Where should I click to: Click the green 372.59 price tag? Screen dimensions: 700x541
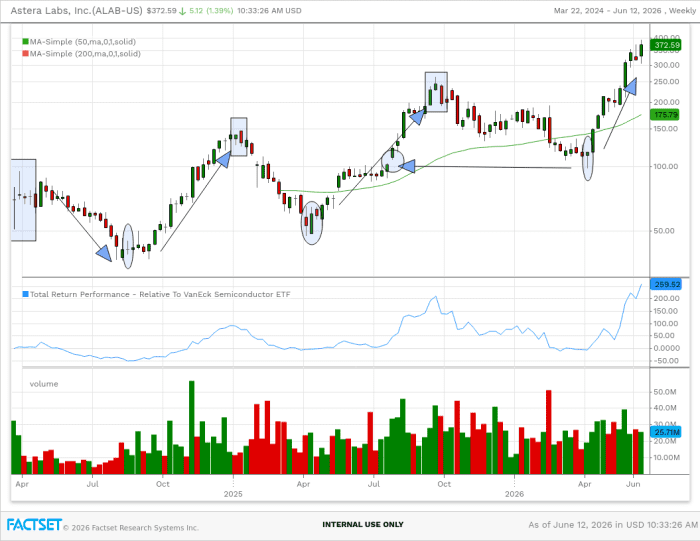click(666, 45)
